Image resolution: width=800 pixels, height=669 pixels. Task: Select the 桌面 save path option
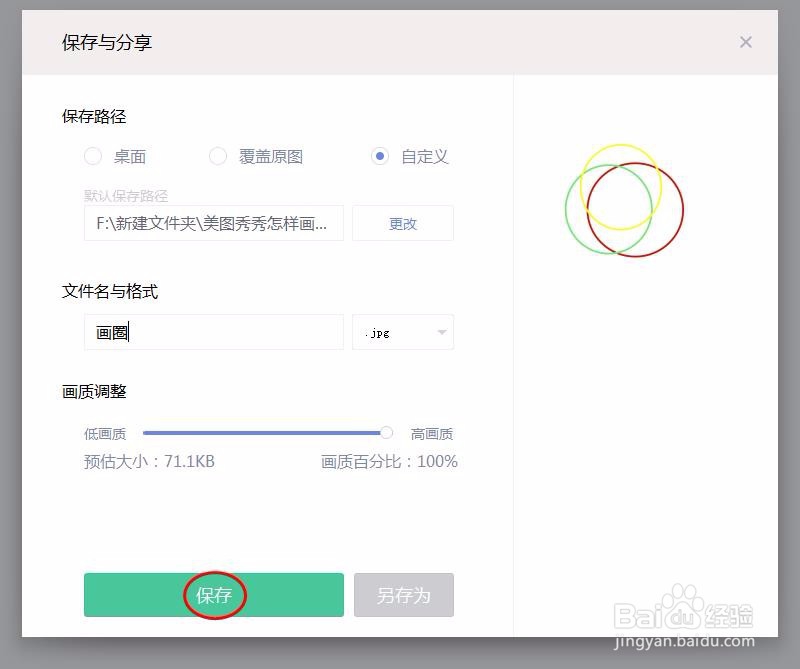click(93, 156)
